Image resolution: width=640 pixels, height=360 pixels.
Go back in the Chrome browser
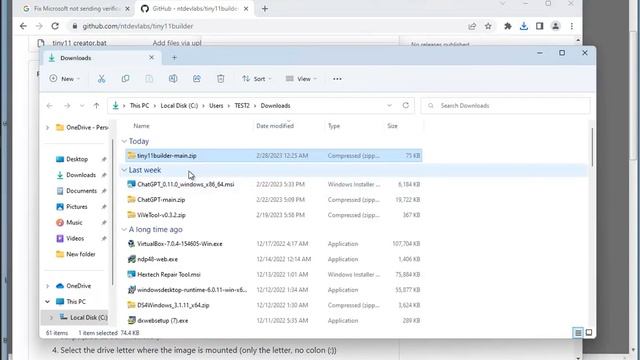(x=23, y=26)
